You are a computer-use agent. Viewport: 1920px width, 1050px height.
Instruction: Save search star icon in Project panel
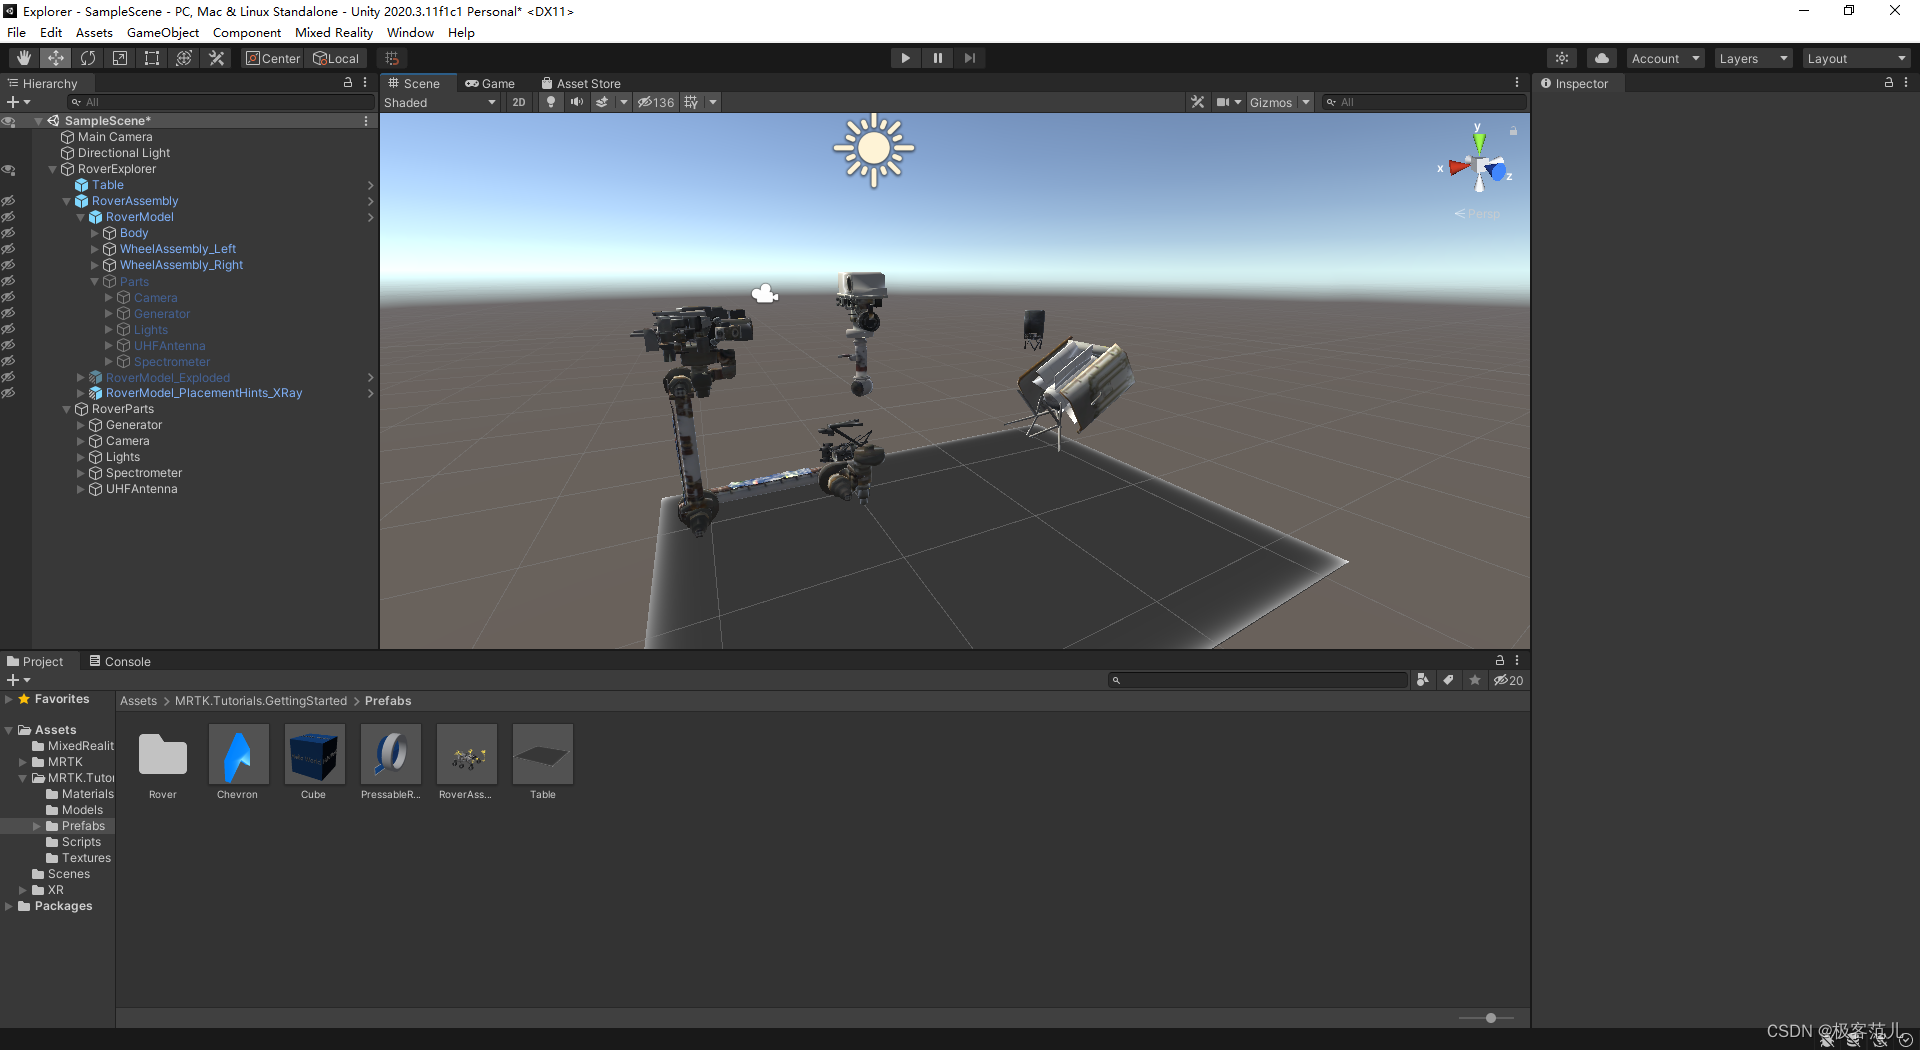pos(1475,680)
